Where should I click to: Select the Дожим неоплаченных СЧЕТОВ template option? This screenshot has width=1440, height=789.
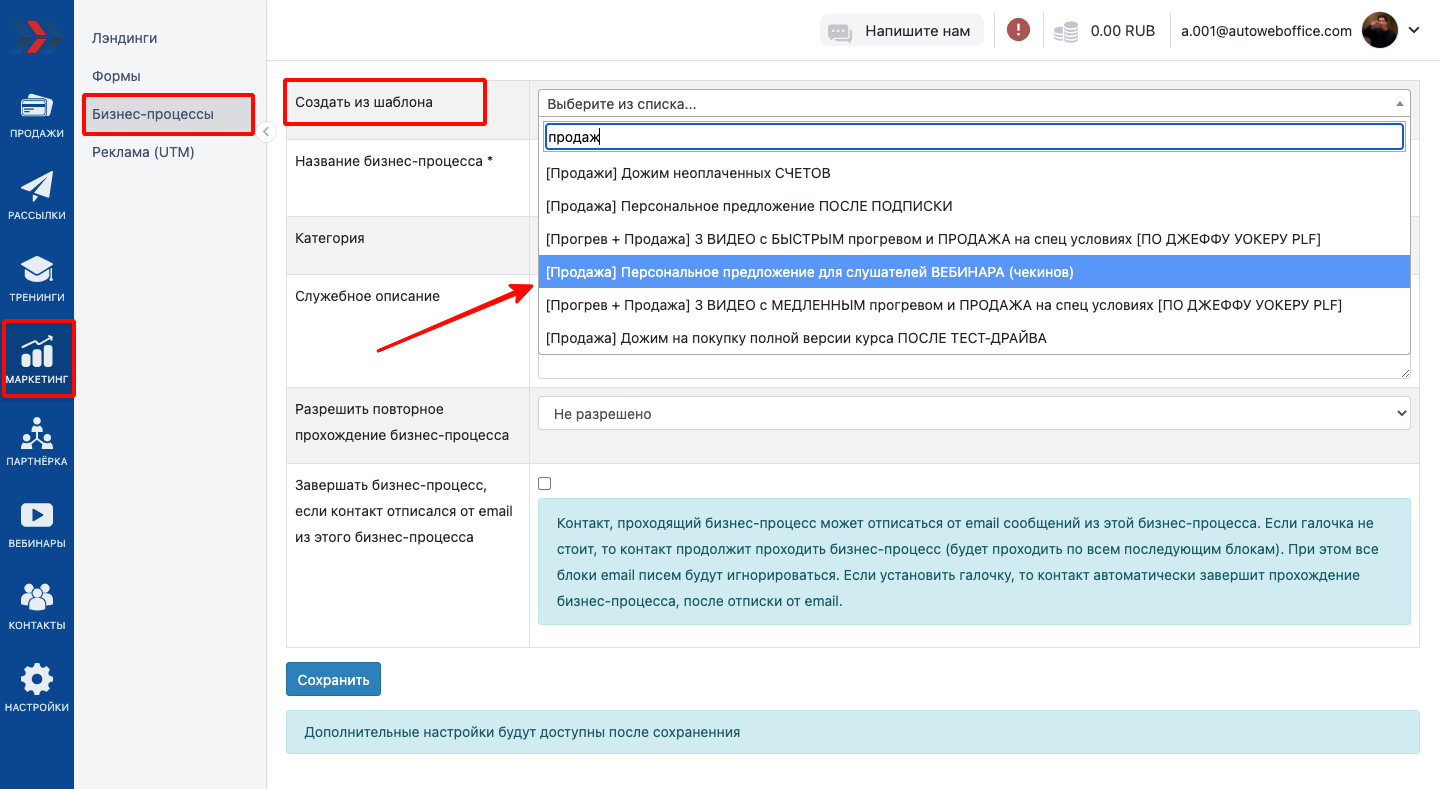click(688, 173)
